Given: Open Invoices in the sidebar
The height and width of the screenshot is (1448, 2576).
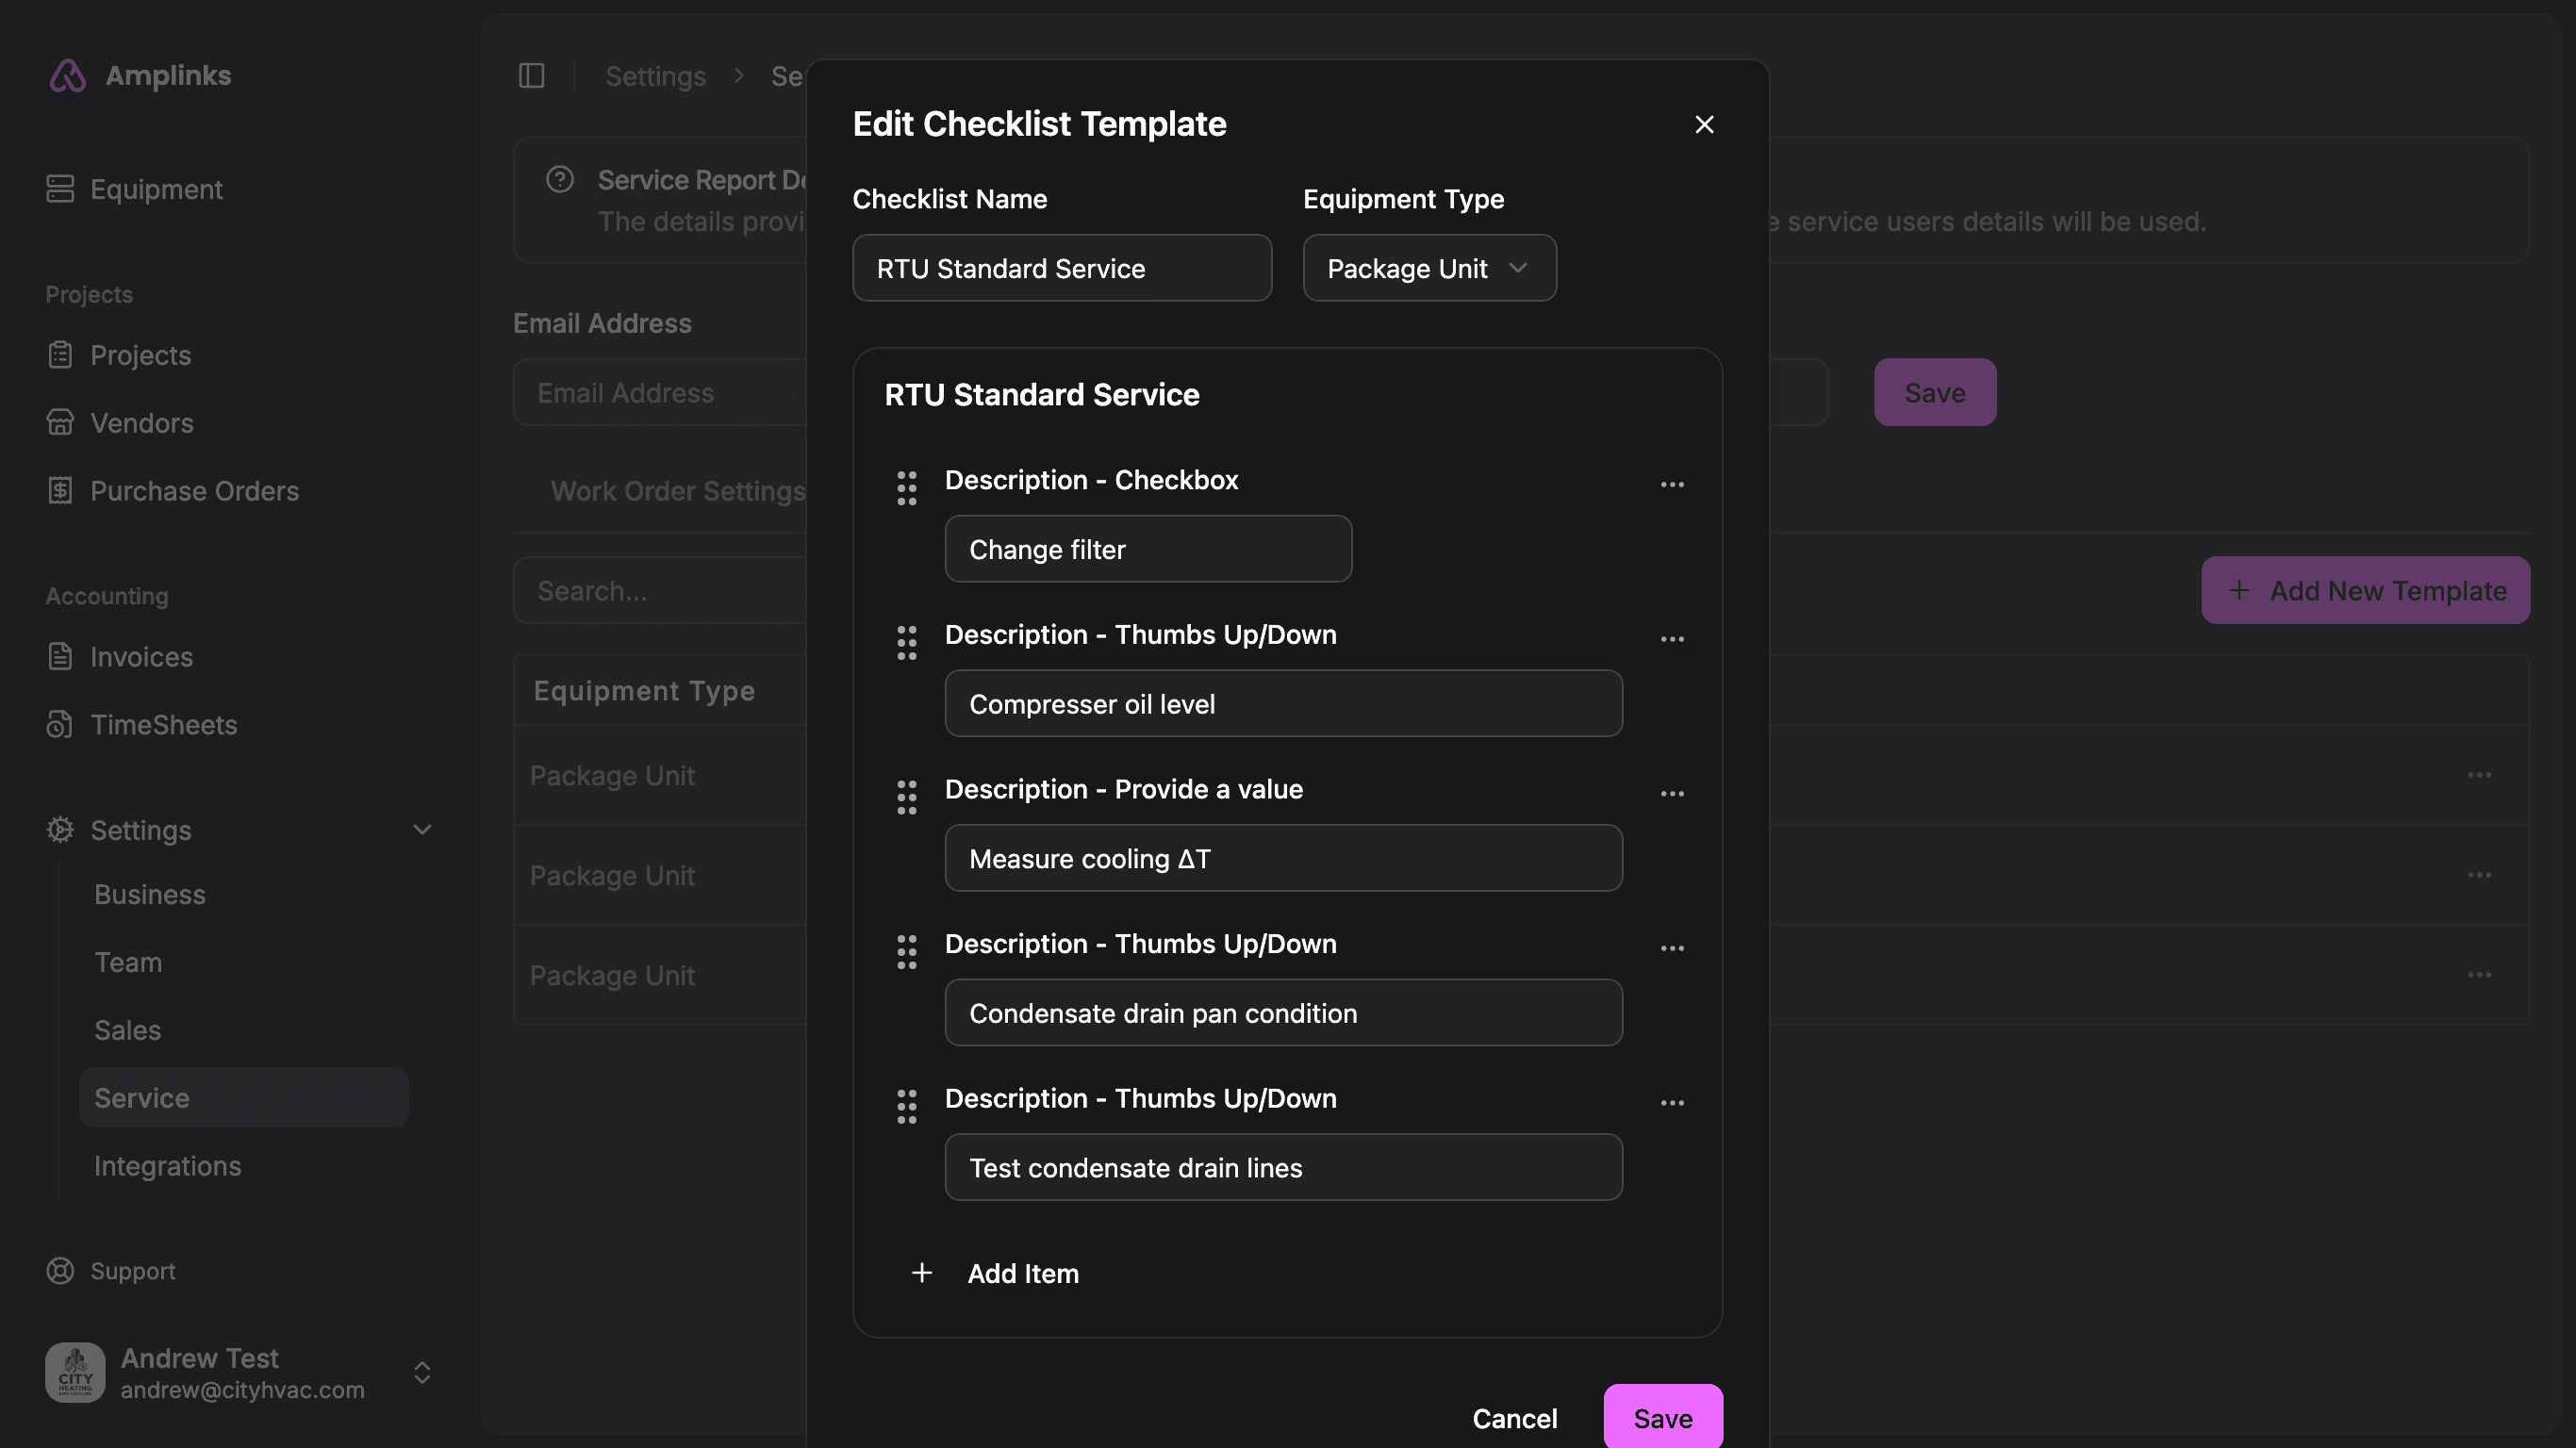Looking at the screenshot, I should [141, 657].
